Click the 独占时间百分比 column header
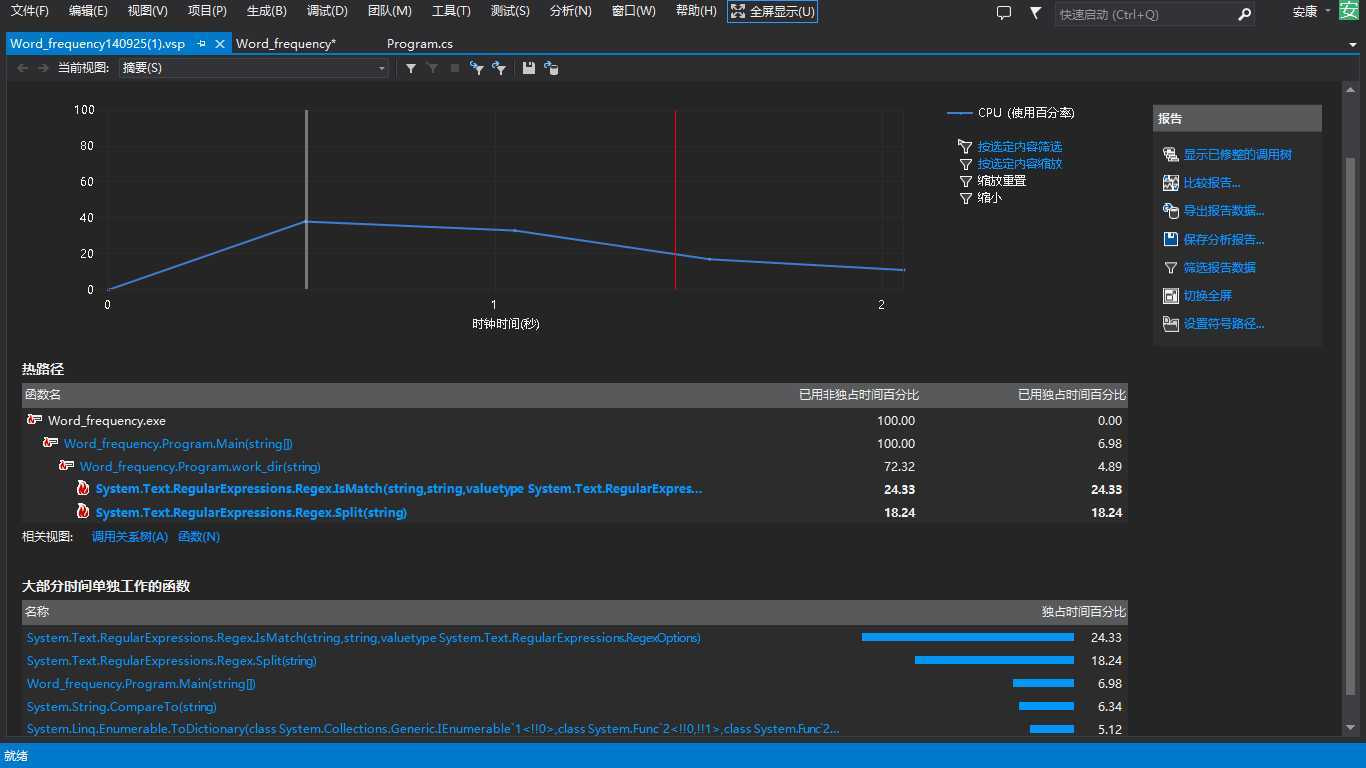Image resolution: width=1366 pixels, height=768 pixels. (x=1083, y=612)
